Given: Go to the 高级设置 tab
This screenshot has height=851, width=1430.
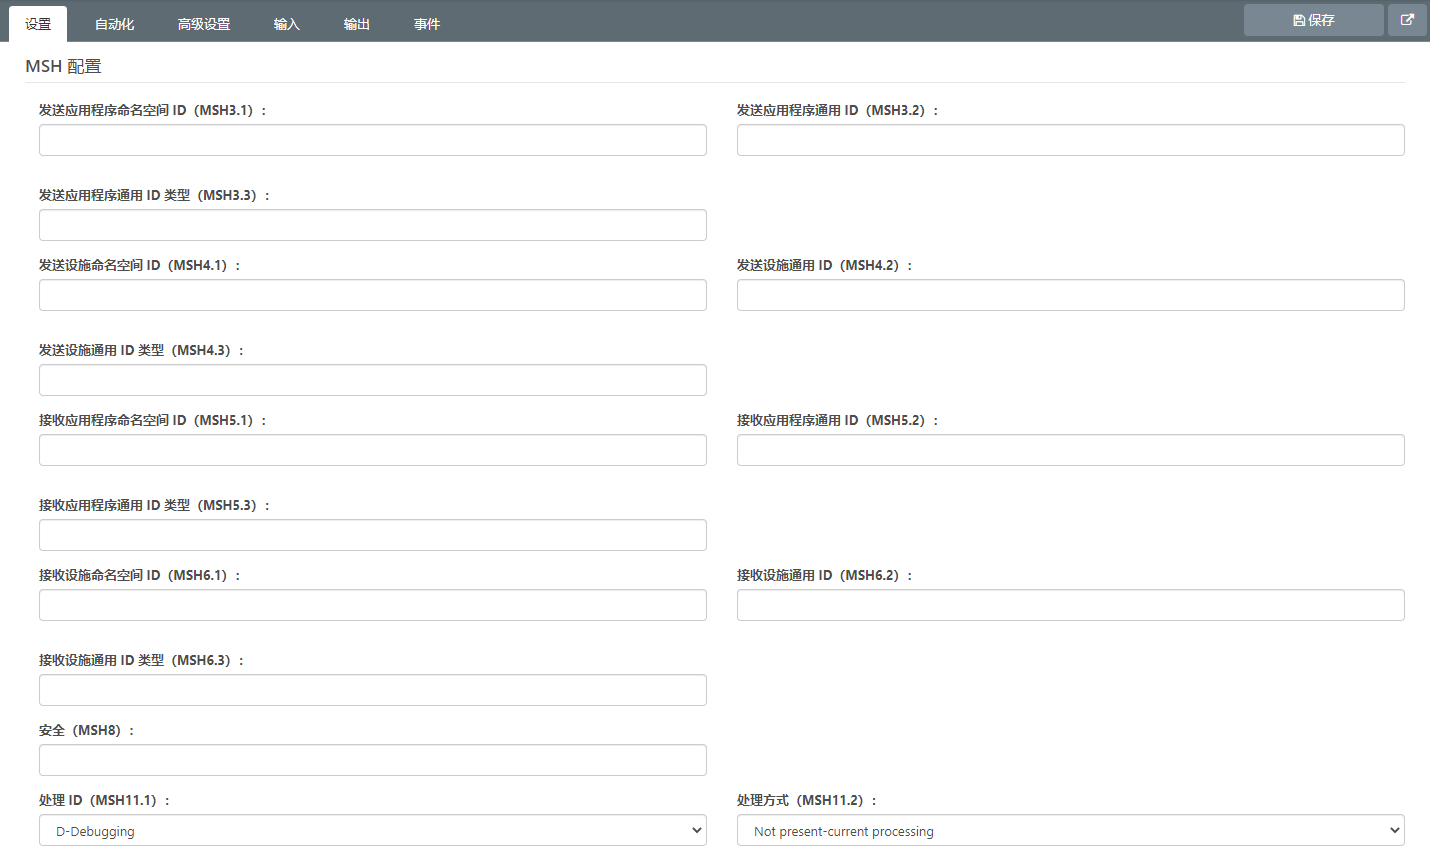Looking at the screenshot, I should point(204,24).
